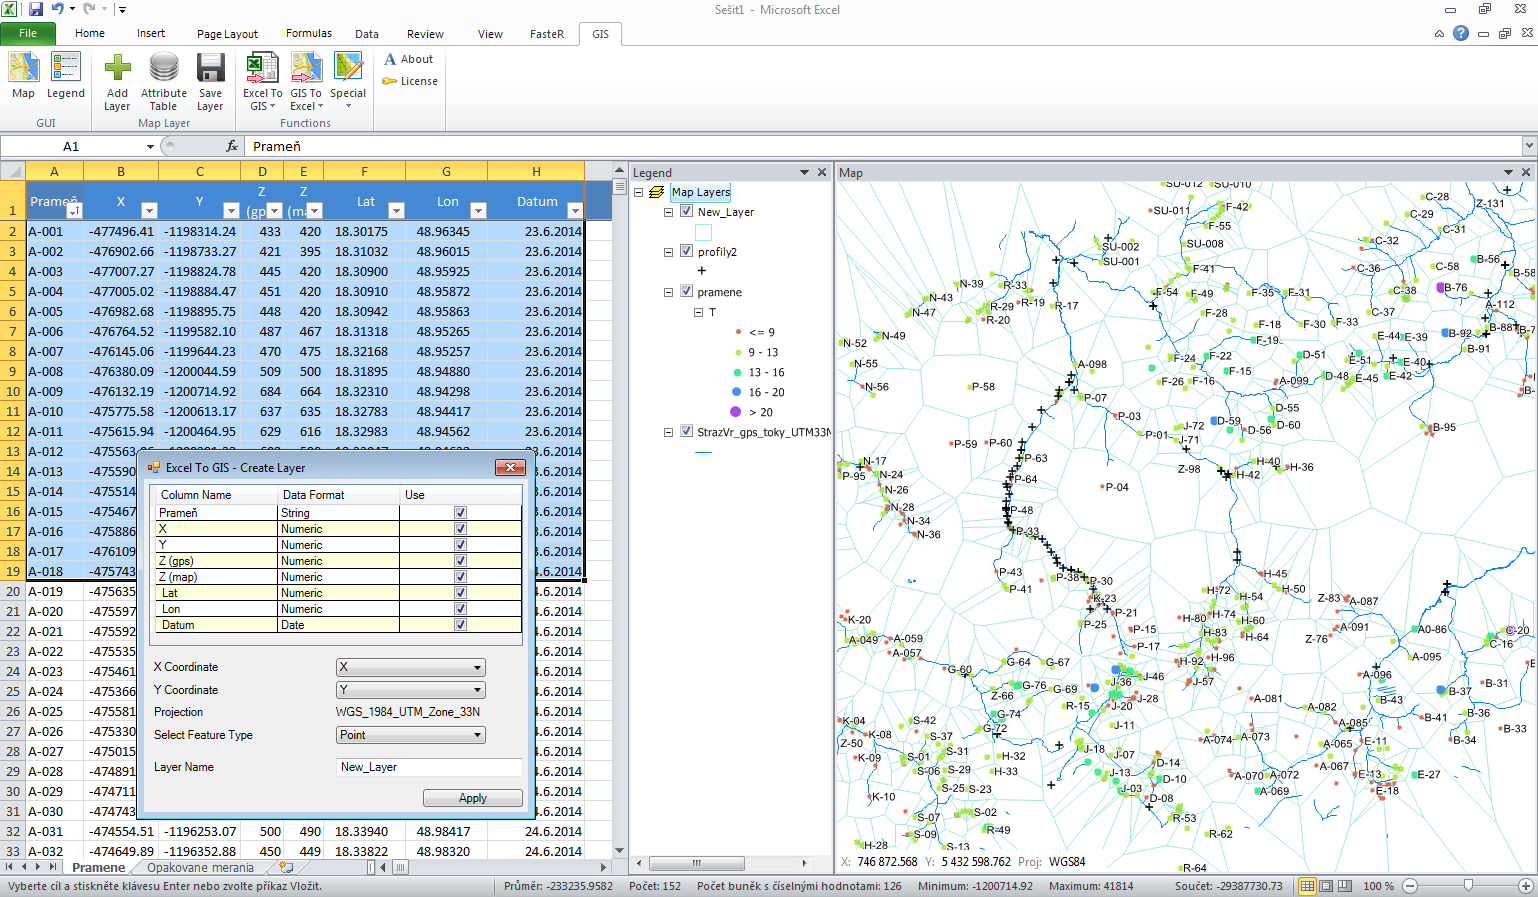This screenshot has height=897, width=1538.
Task: Click the zoom out minus button
Action: point(1410,886)
